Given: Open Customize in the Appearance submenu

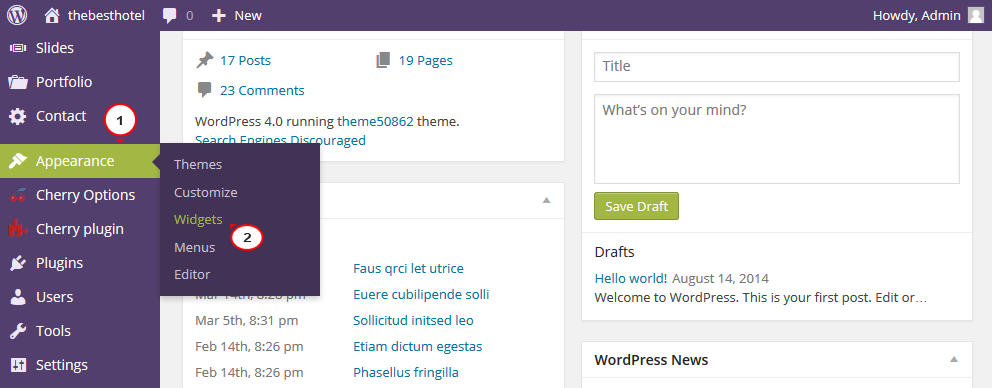Looking at the screenshot, I should click(x=206, y=192).
